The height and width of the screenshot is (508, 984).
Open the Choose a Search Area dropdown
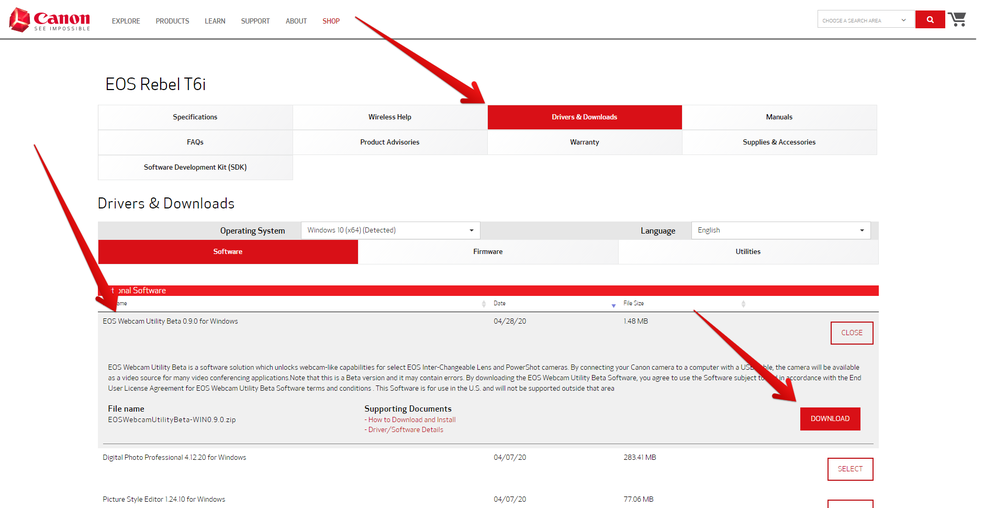tap(865, 20)
